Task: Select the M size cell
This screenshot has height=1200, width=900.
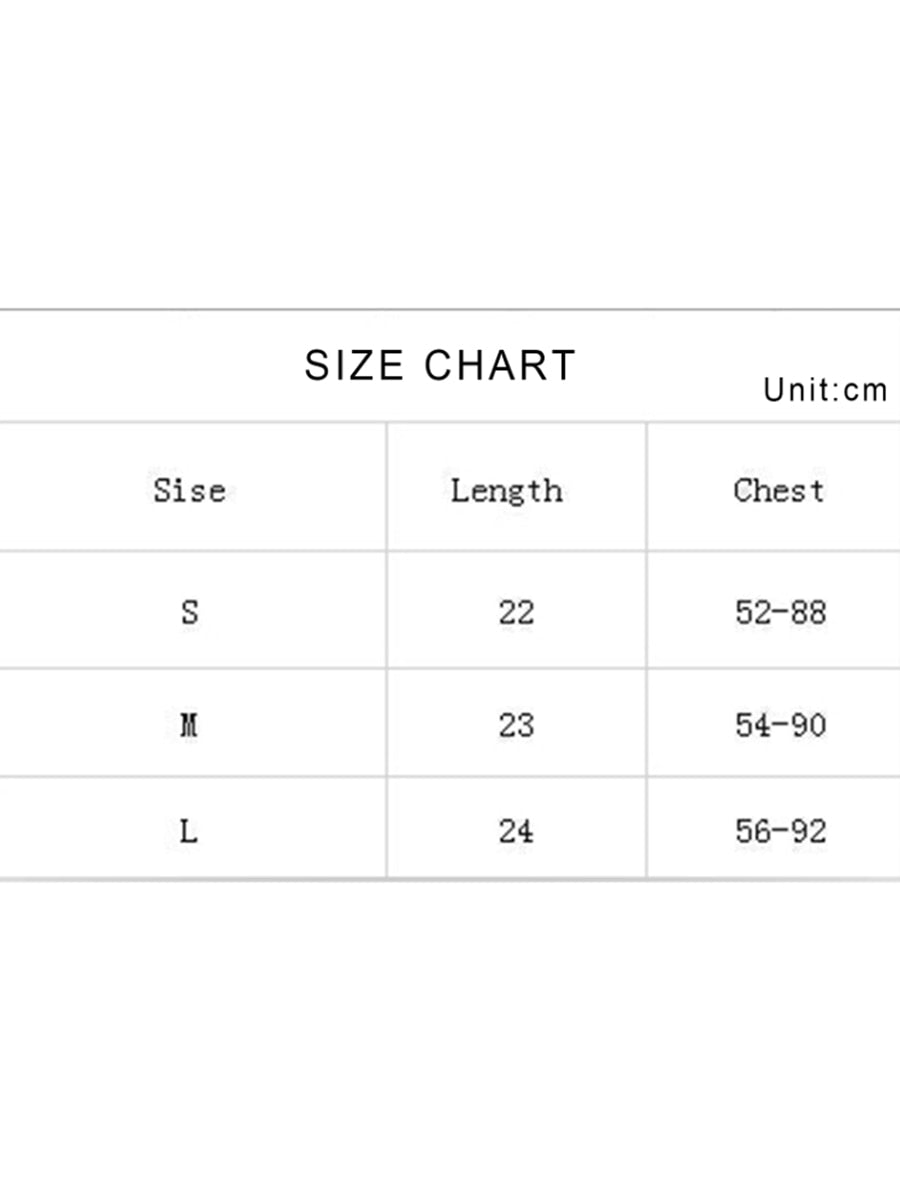Action: coord(189,725)
